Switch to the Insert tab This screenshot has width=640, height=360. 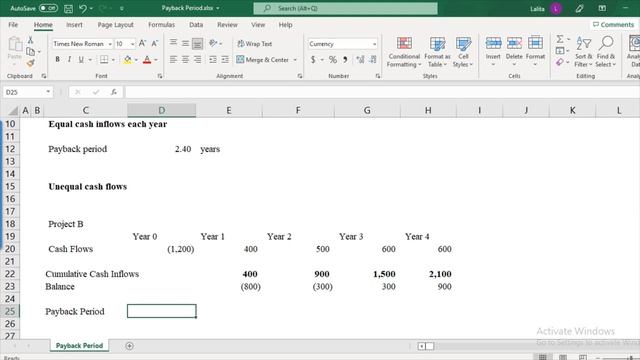(74, 24)
